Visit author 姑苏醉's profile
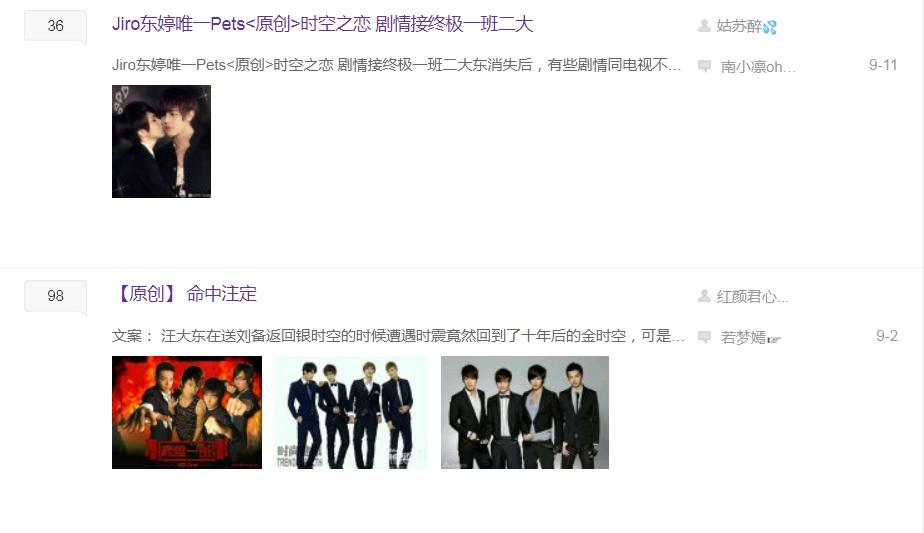Viewport: 924px width, 533px height. pyautogui.click(x=739, y=26)
